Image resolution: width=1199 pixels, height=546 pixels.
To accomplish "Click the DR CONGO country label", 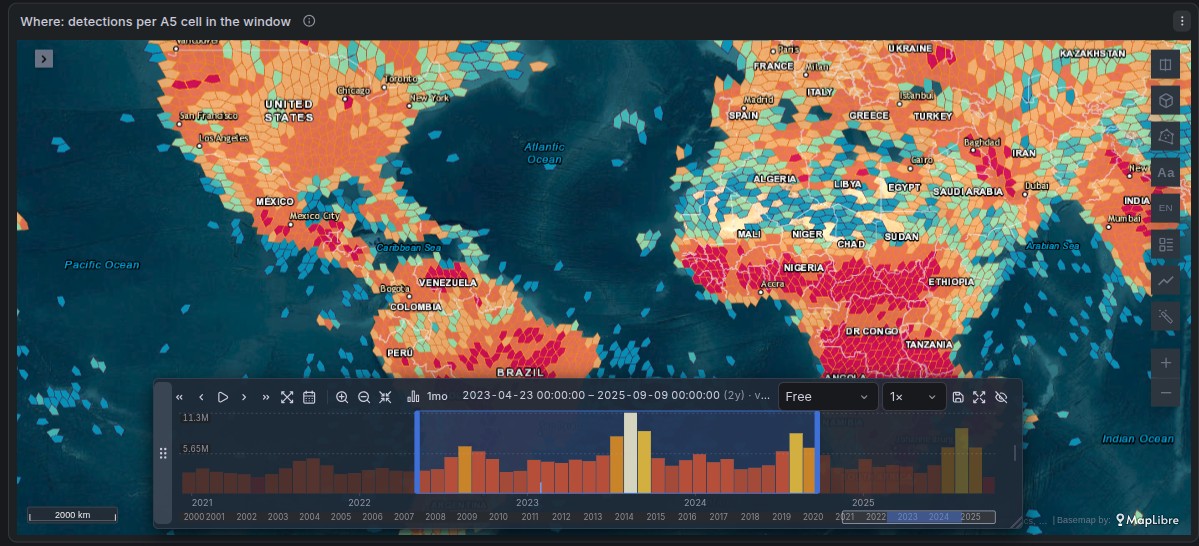I will point(870,331).
